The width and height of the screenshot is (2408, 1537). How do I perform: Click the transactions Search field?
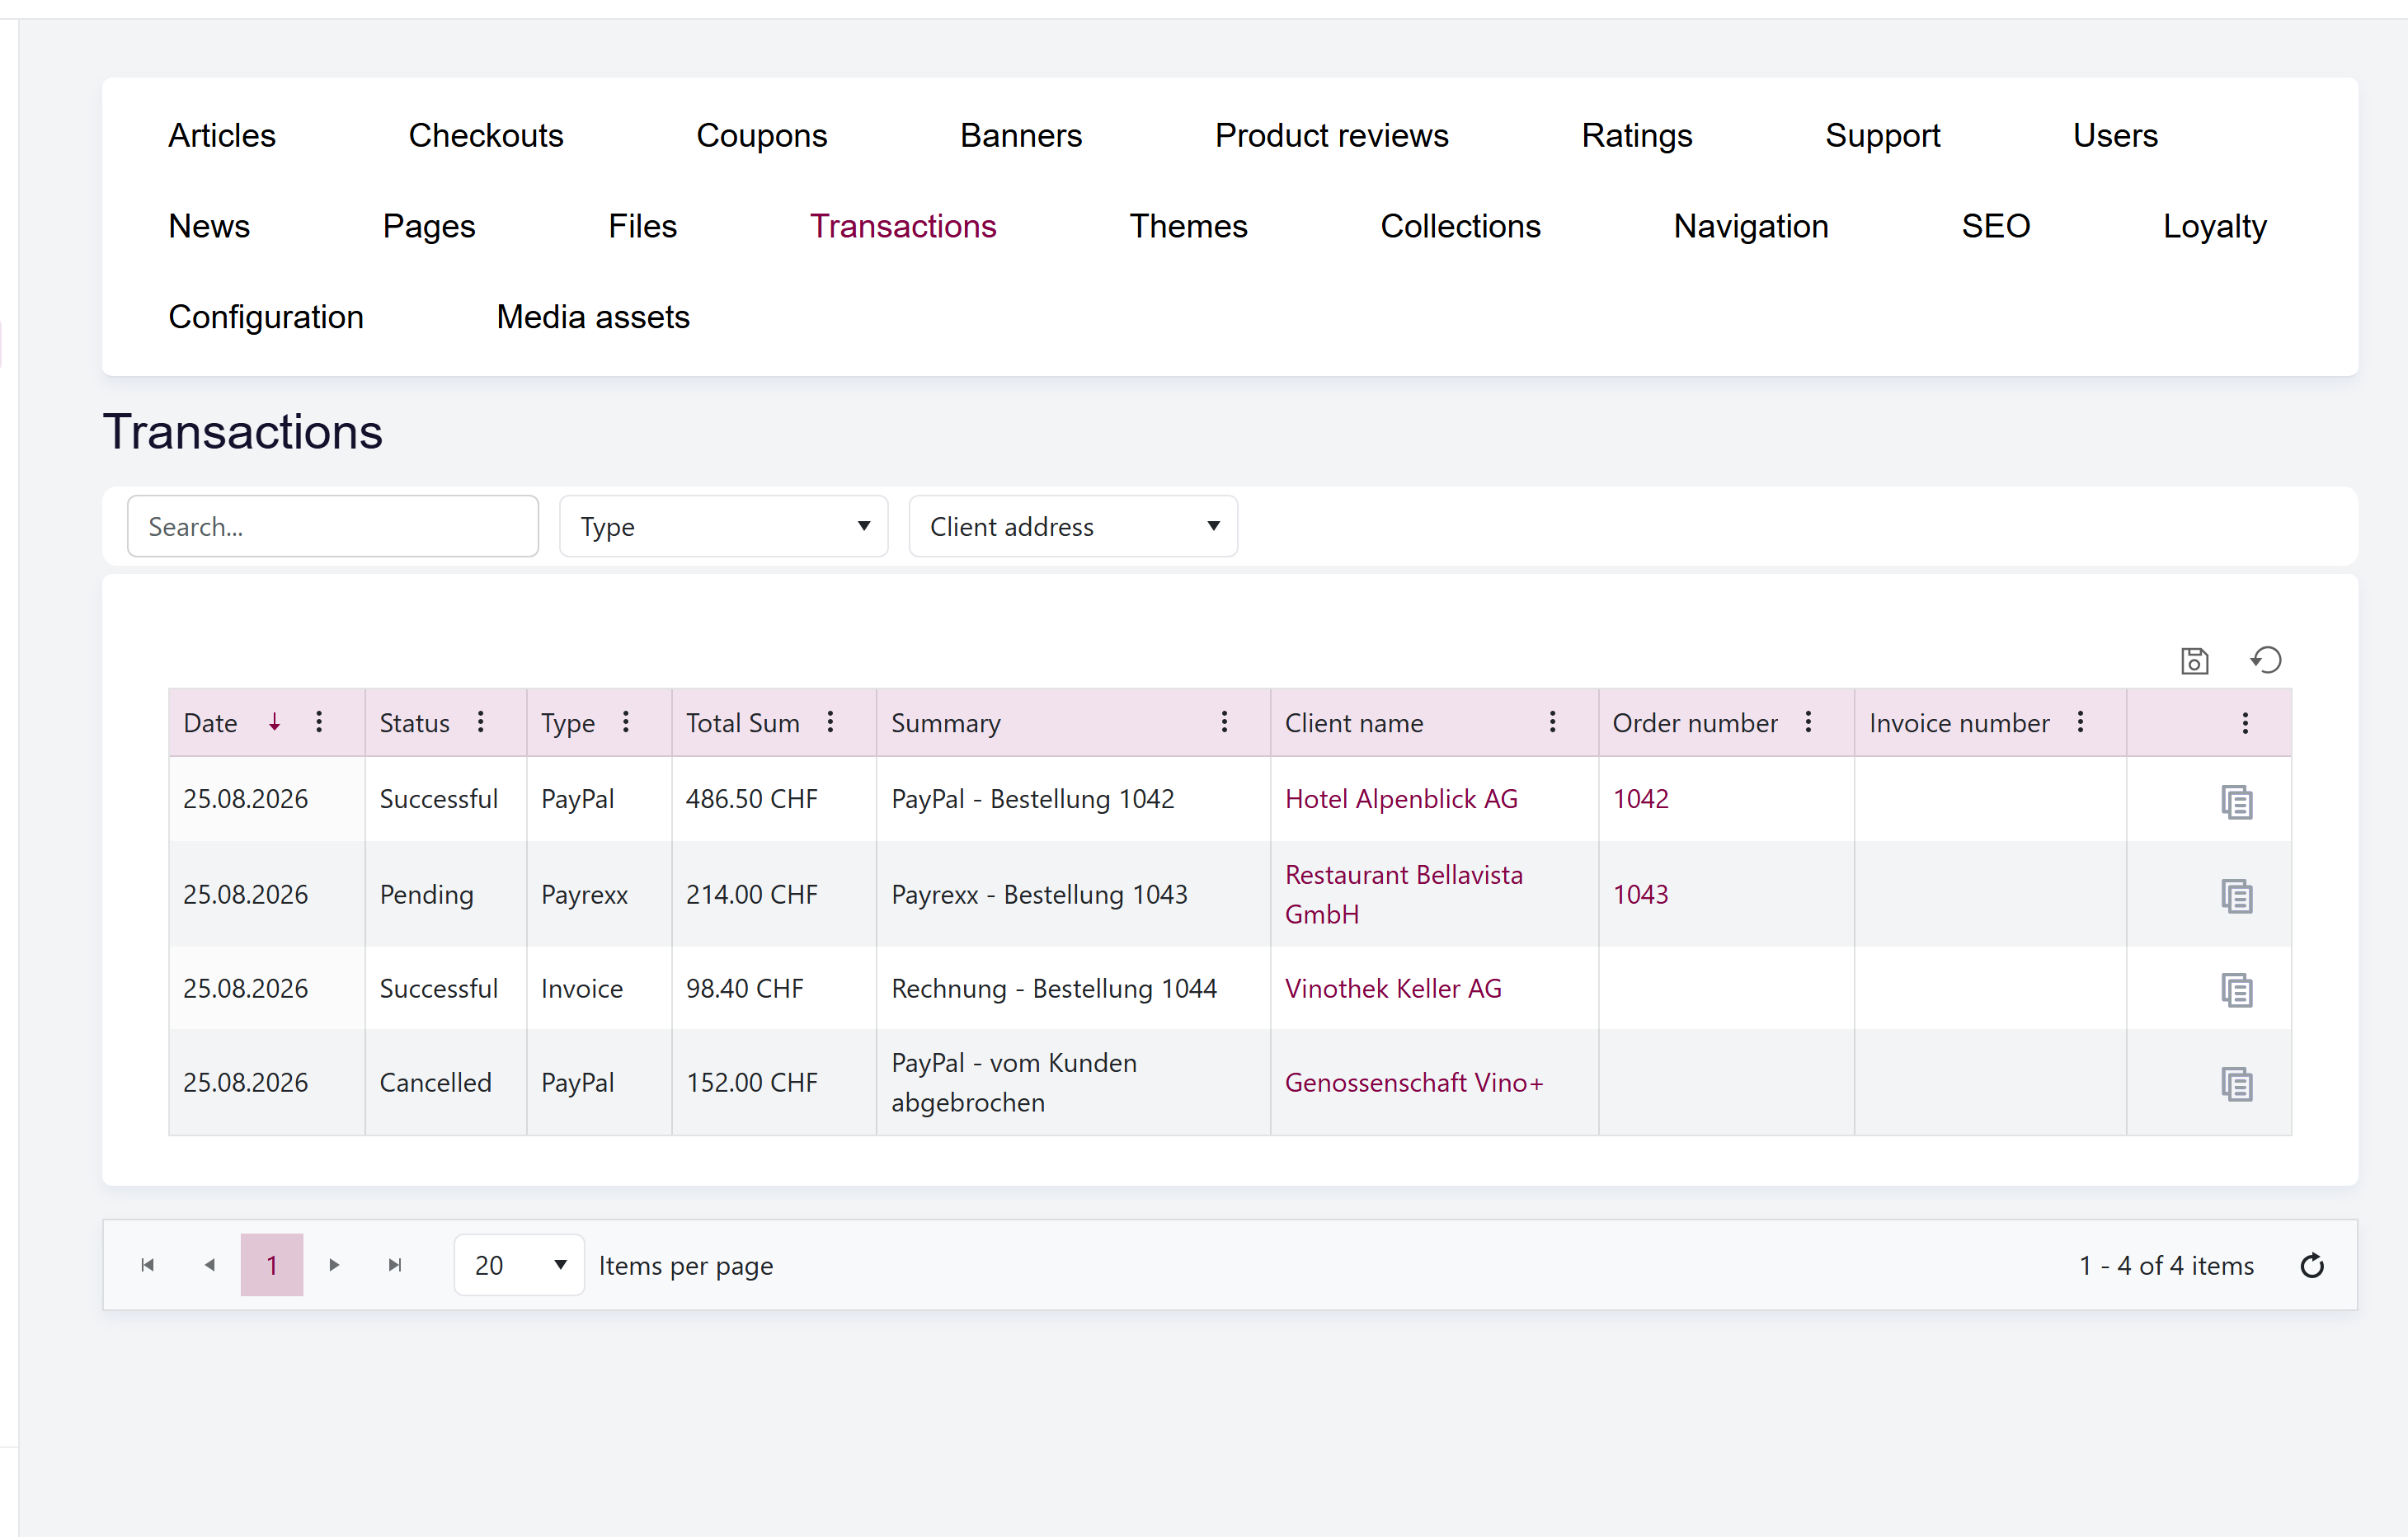pos(333,526)
